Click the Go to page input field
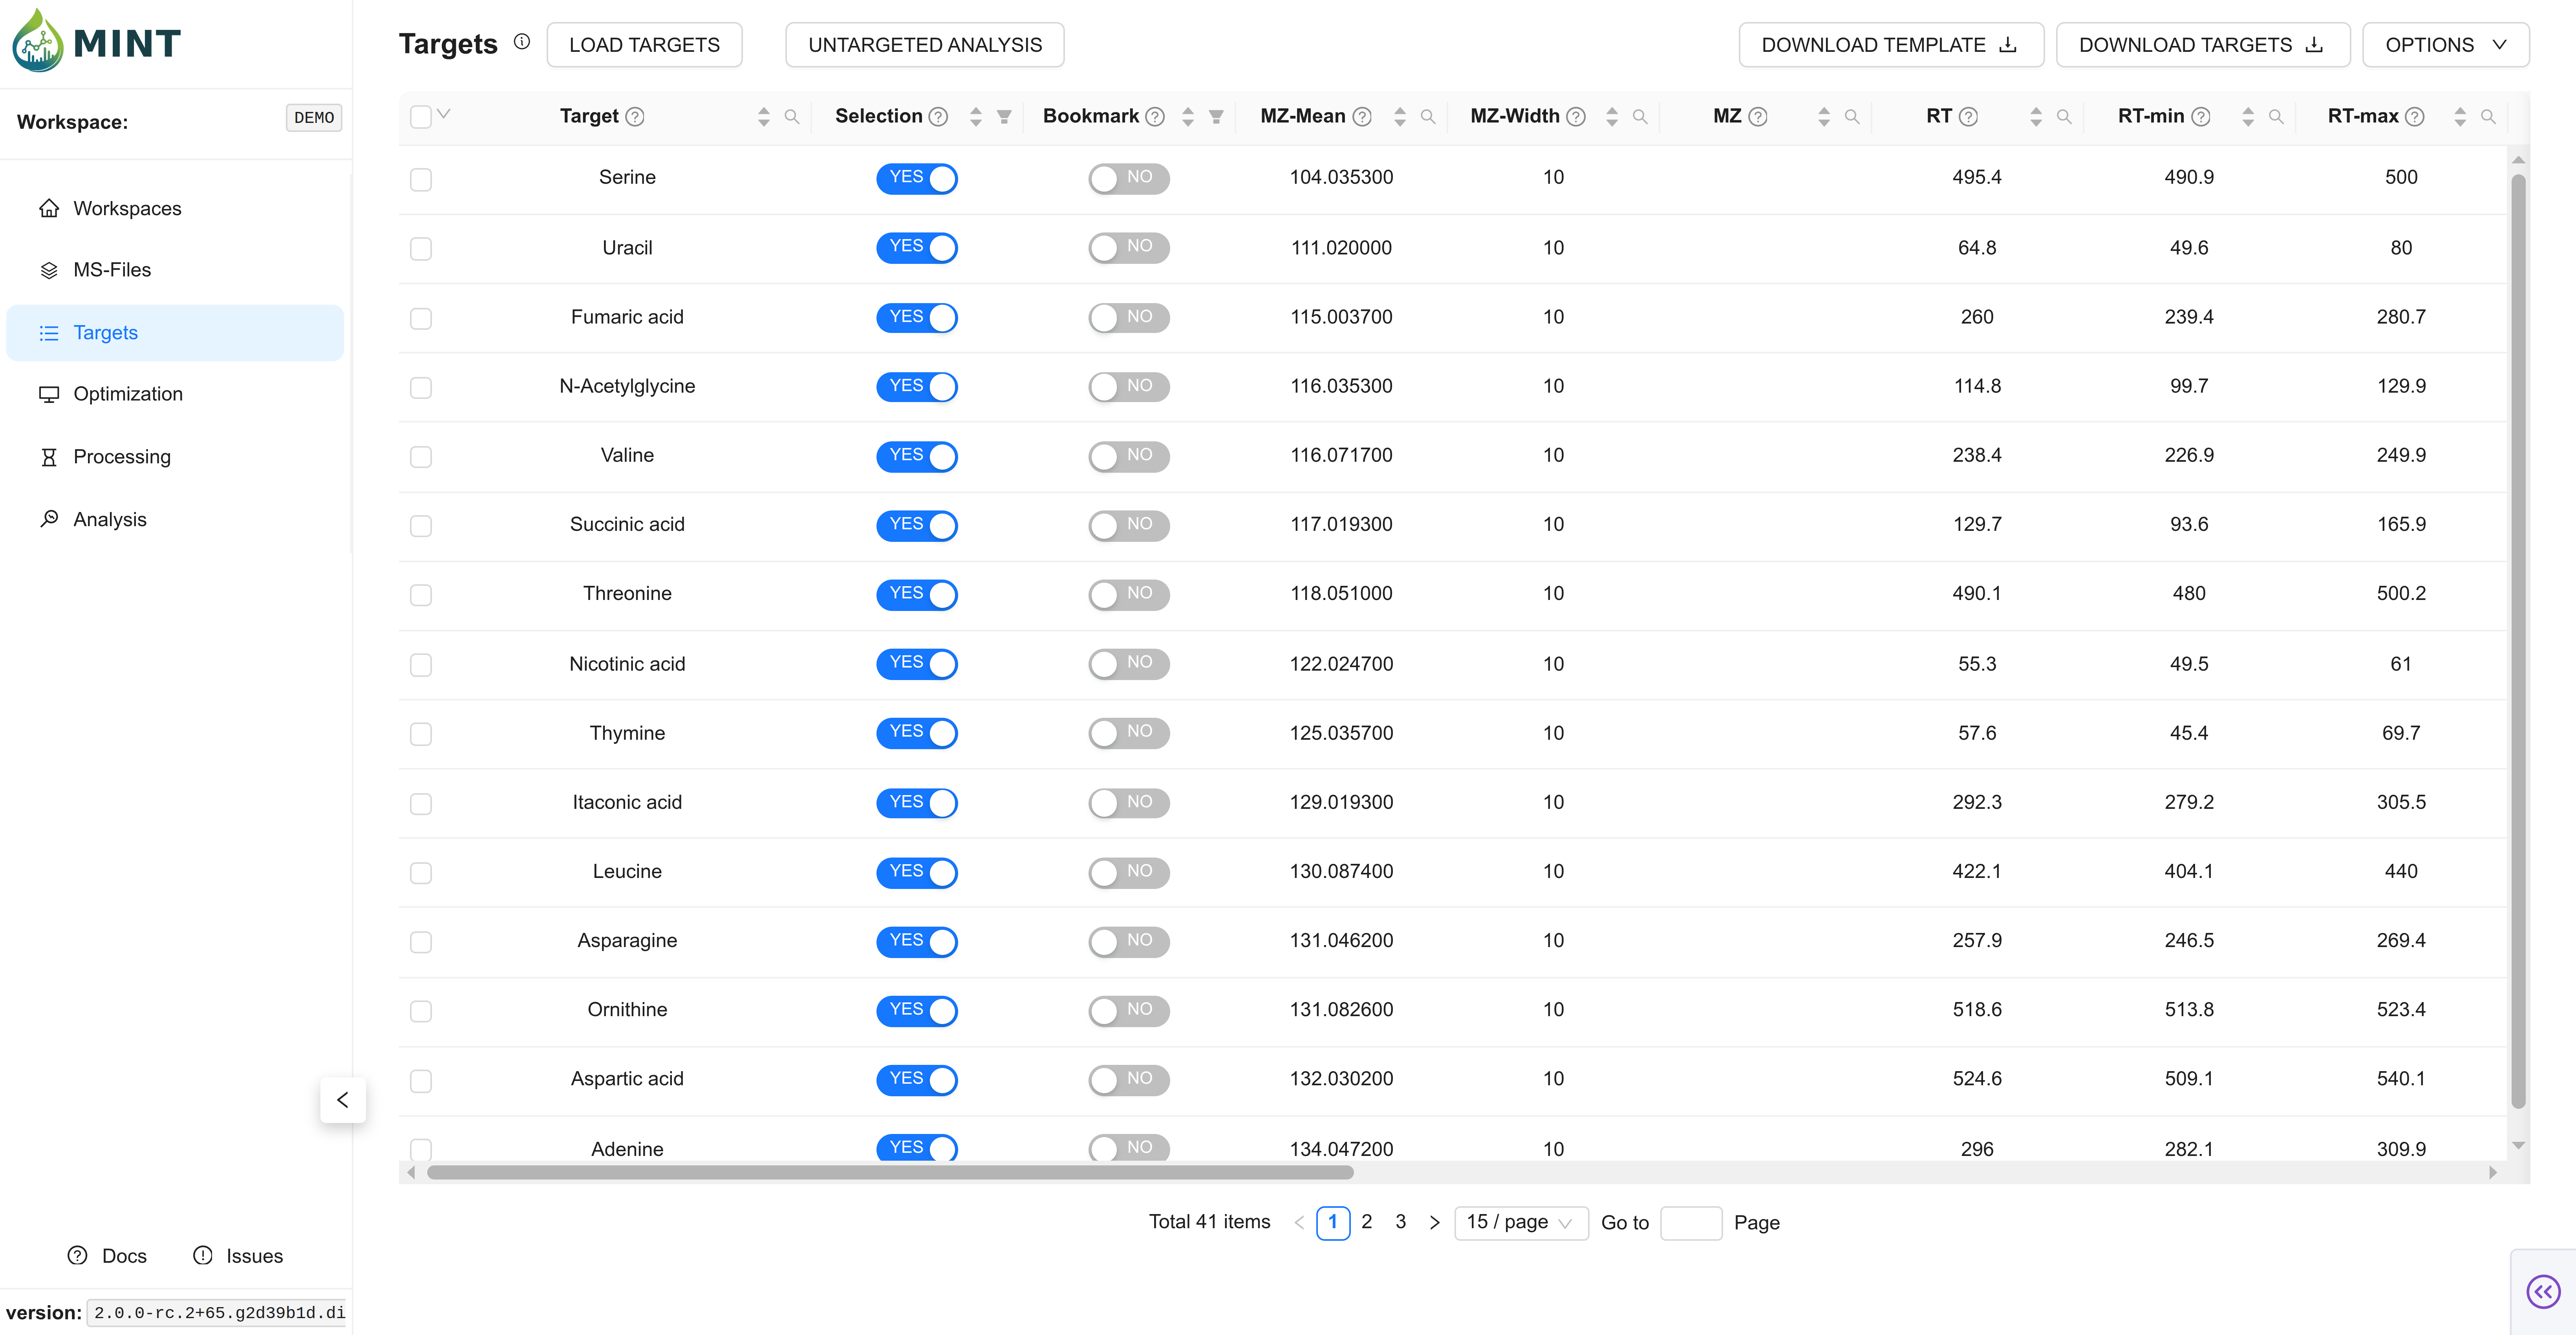2576x1335 pixels. pos(1690,1223)
